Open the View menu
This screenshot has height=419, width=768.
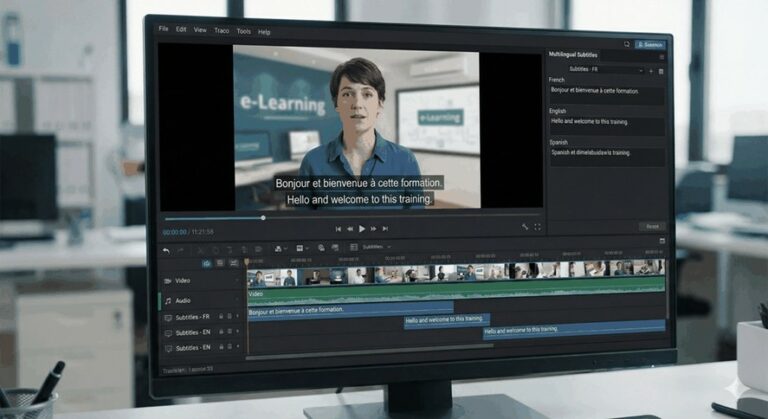200,30
